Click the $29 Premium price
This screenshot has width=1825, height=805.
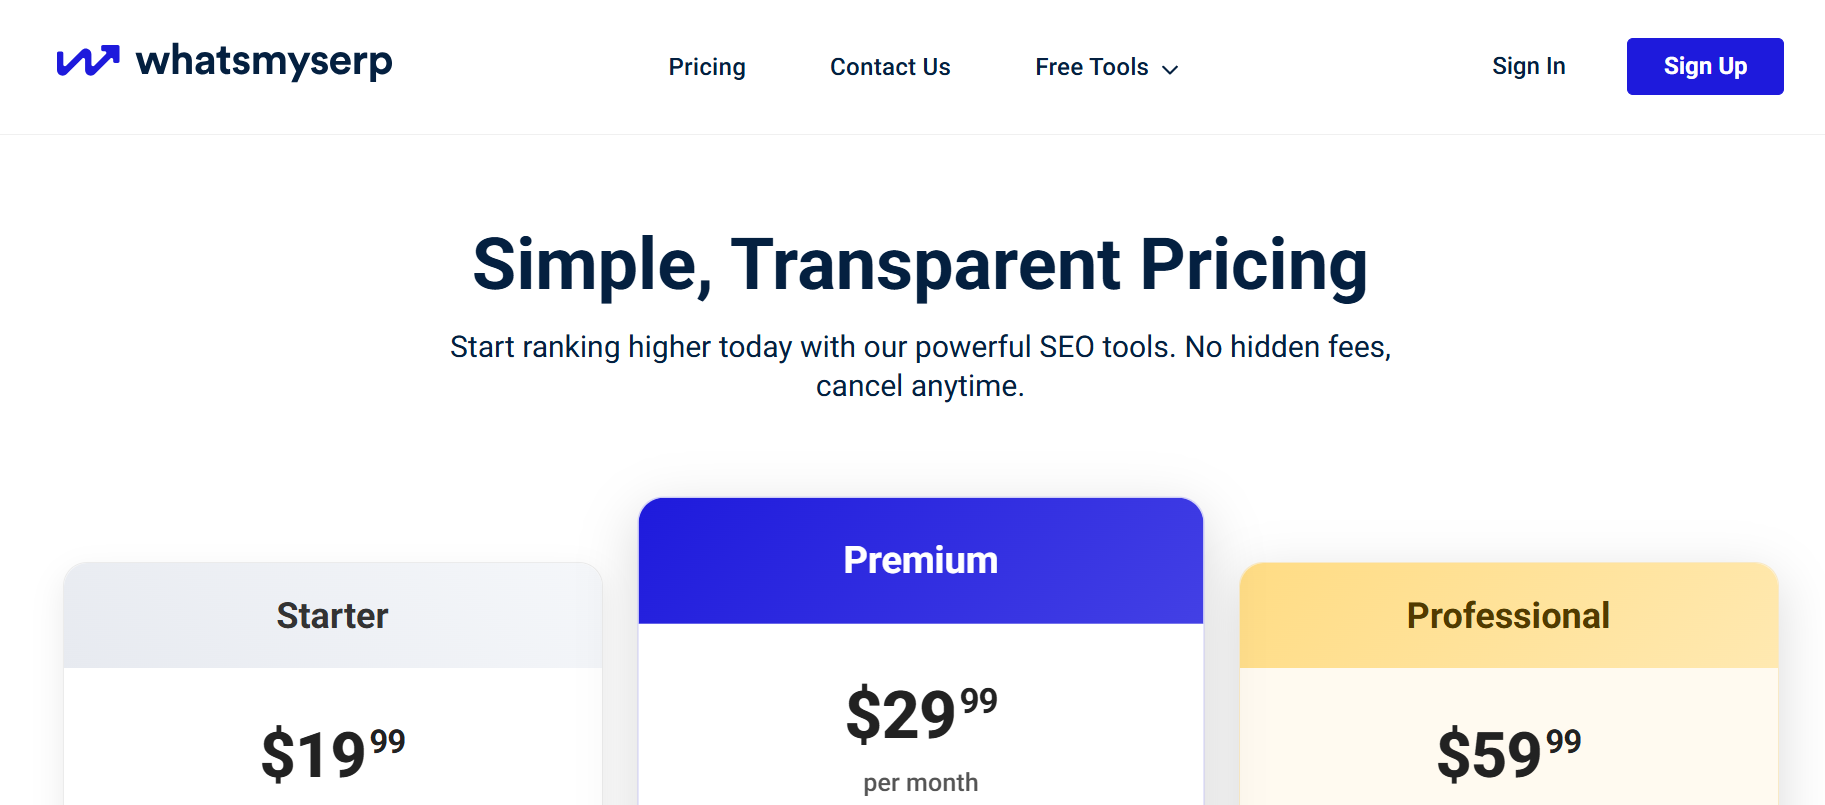pyautogui.click(x=901, y=716)
